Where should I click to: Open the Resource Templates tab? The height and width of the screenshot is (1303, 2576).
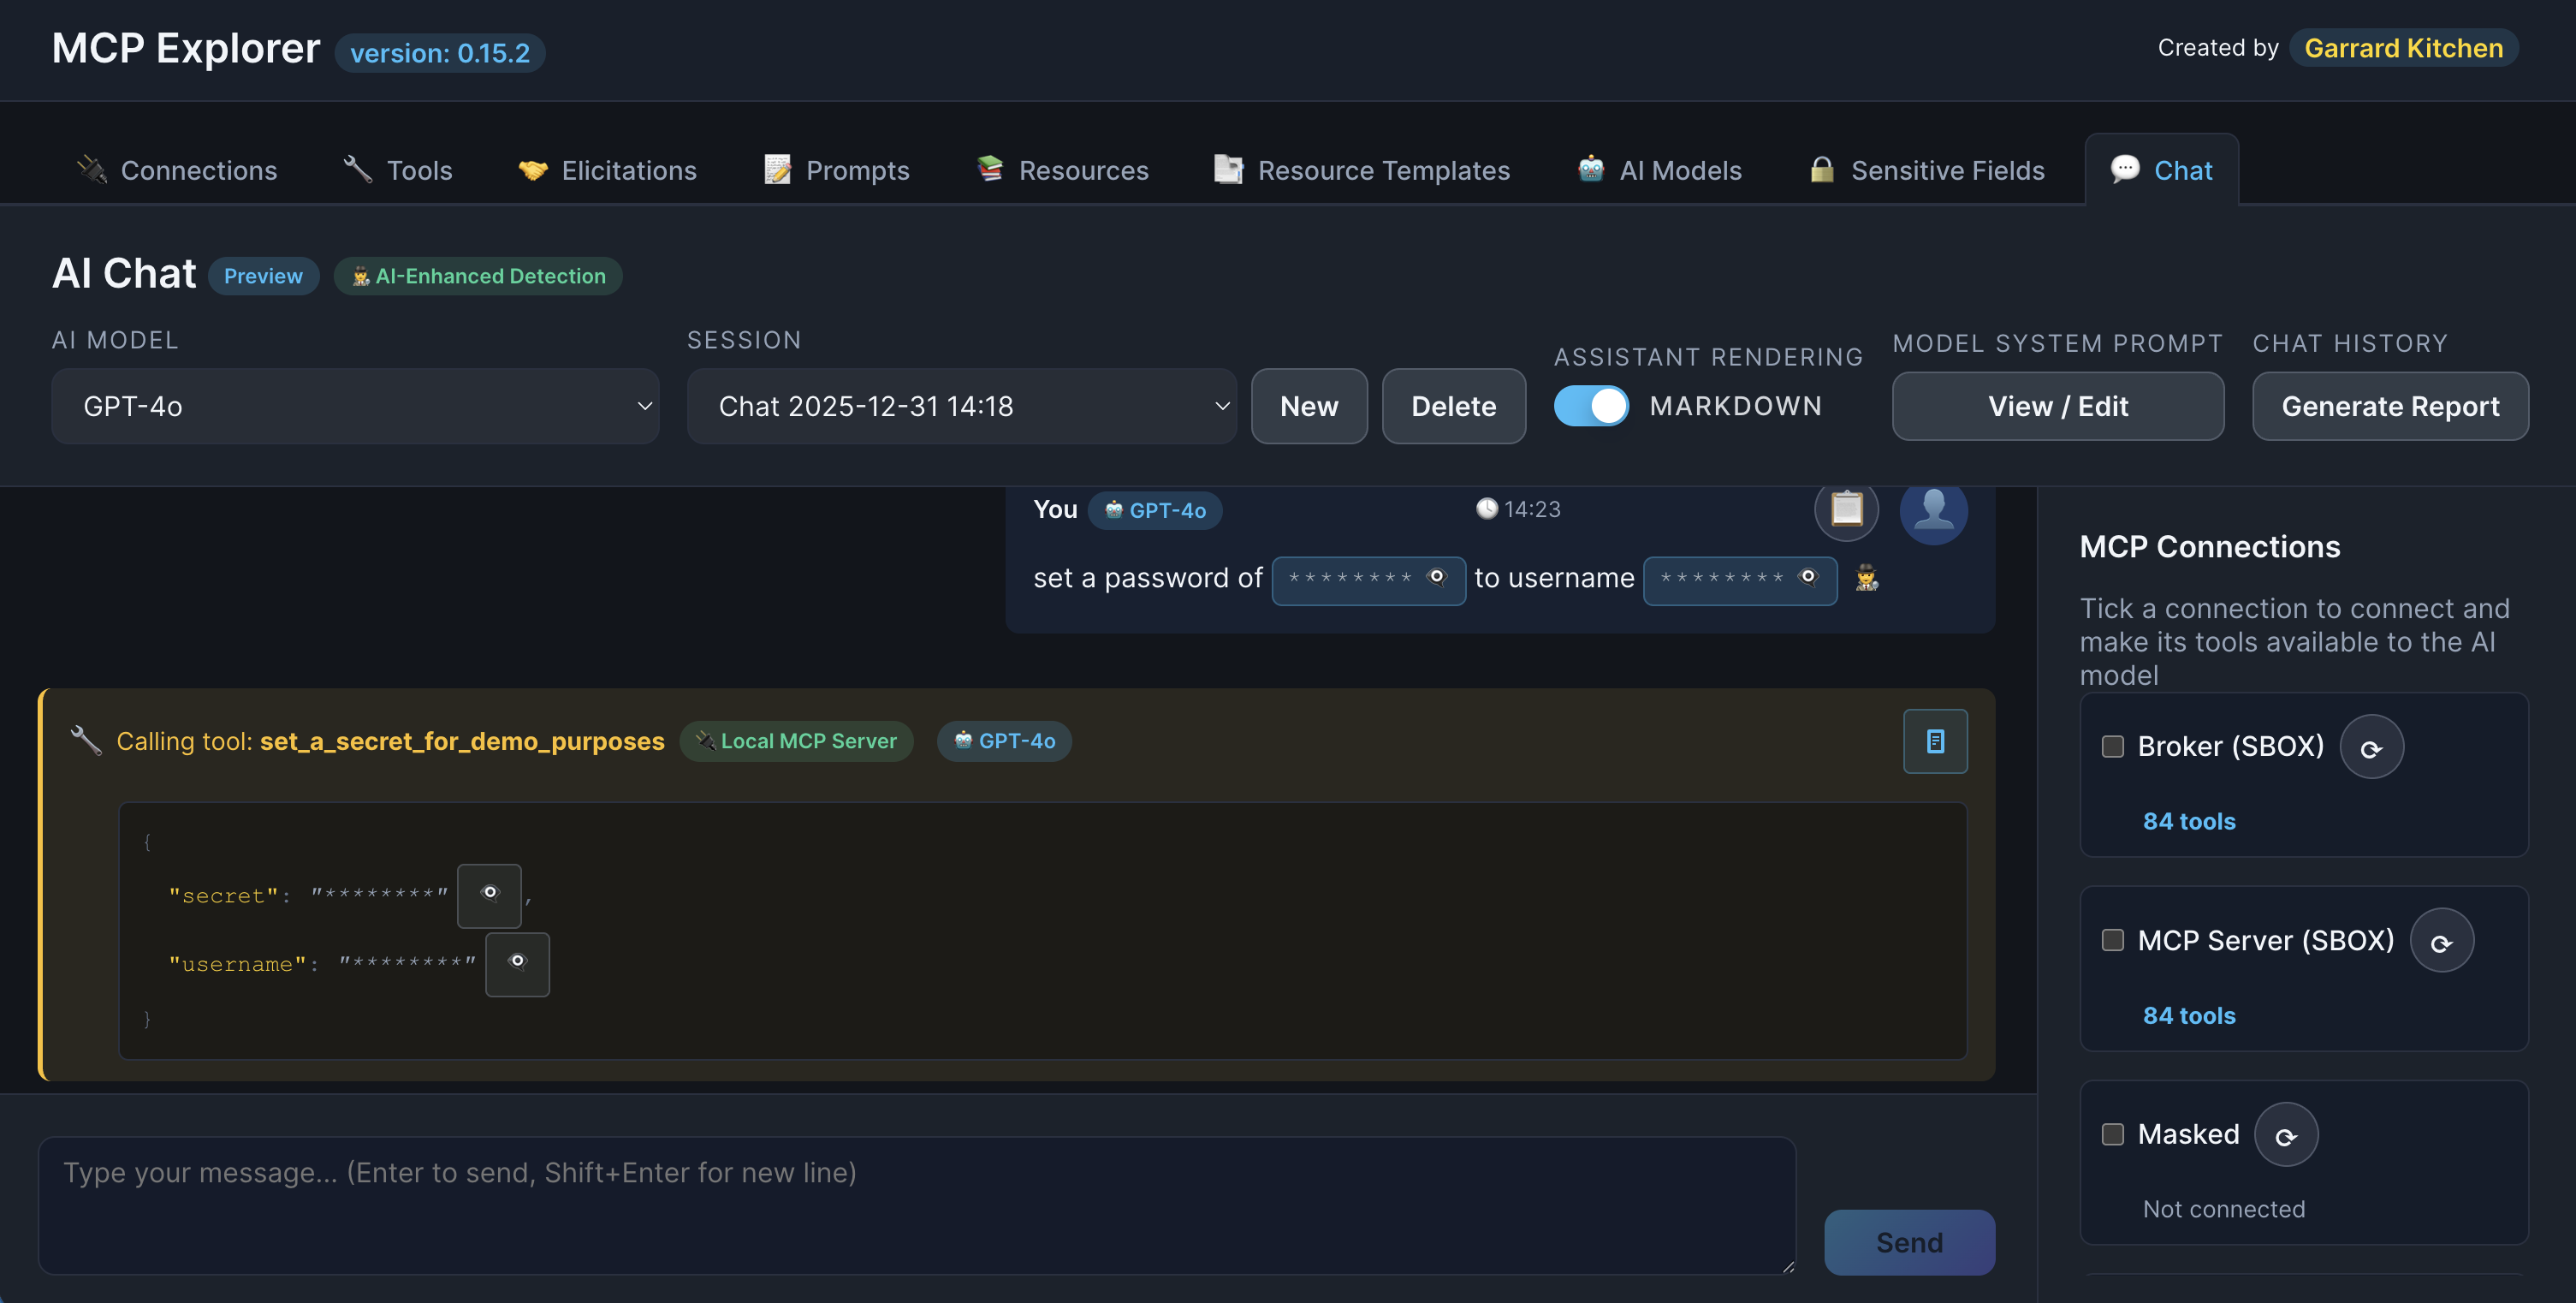(x=1362, y=170)
